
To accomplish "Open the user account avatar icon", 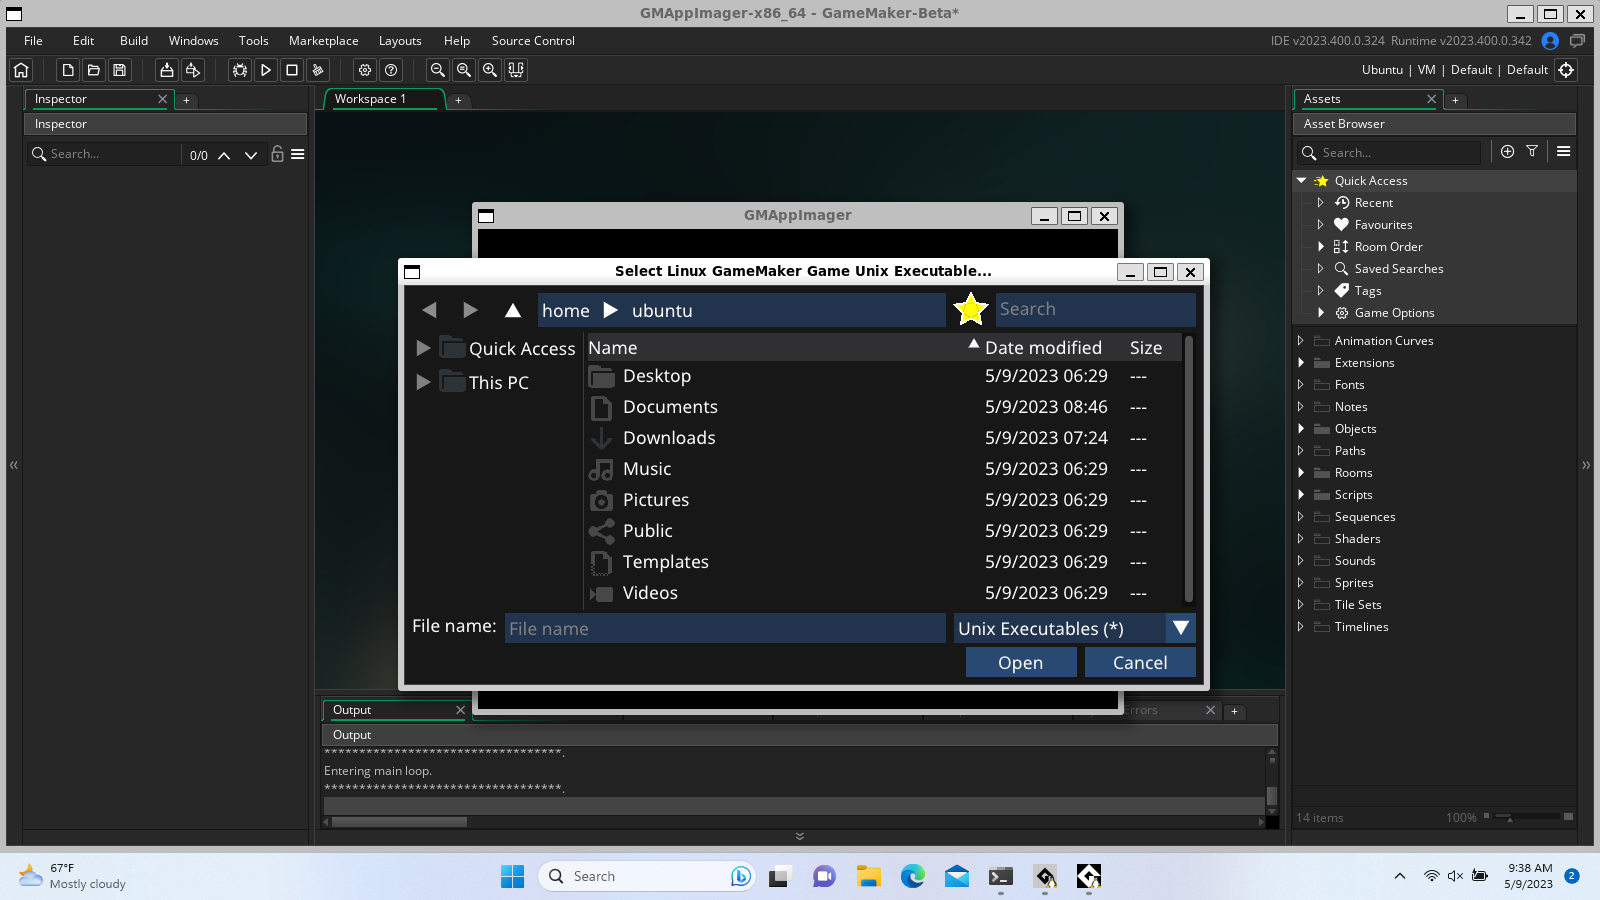I will pyautogui.click(x=1550, y=41).
